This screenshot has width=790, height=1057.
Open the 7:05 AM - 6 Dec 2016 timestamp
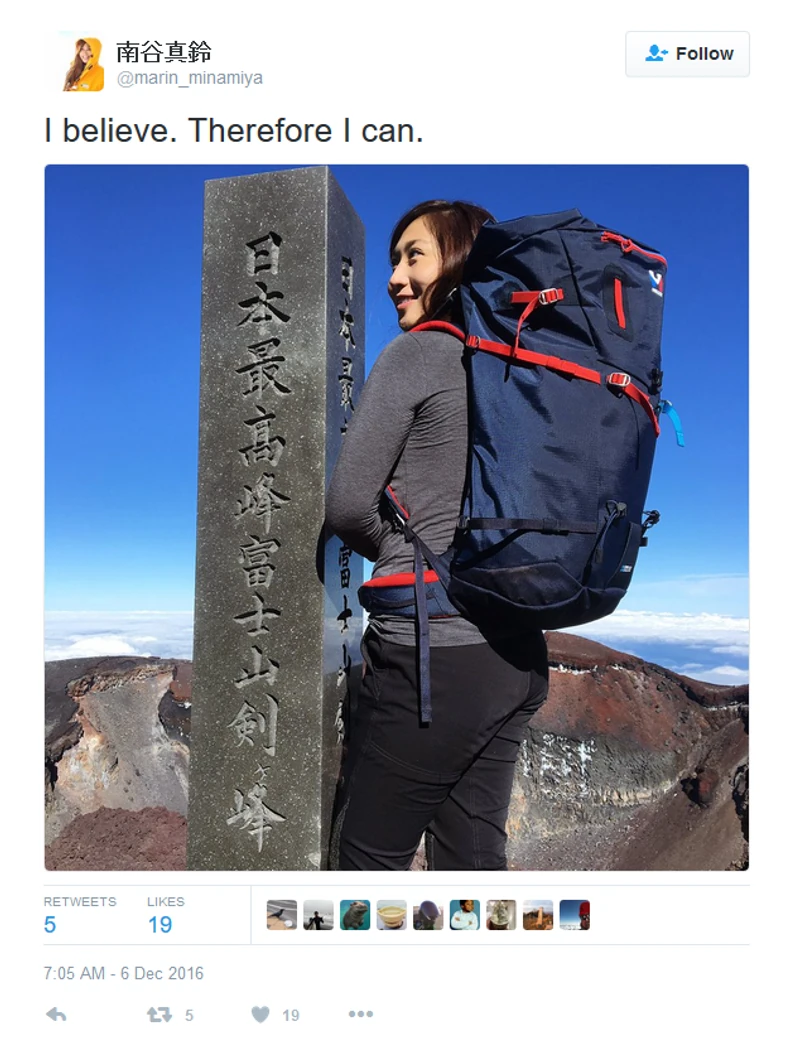pos(123,973)
